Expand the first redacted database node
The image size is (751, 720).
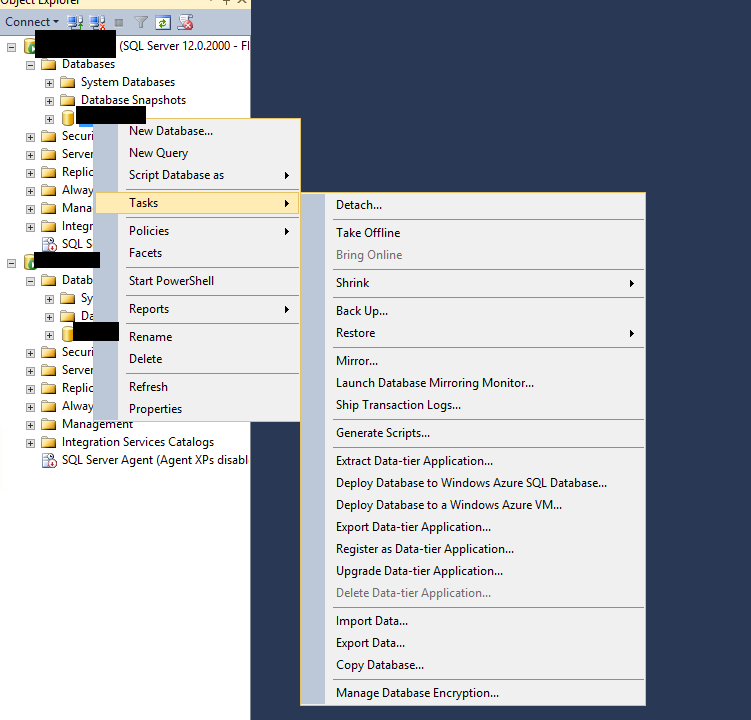(49, 119)
